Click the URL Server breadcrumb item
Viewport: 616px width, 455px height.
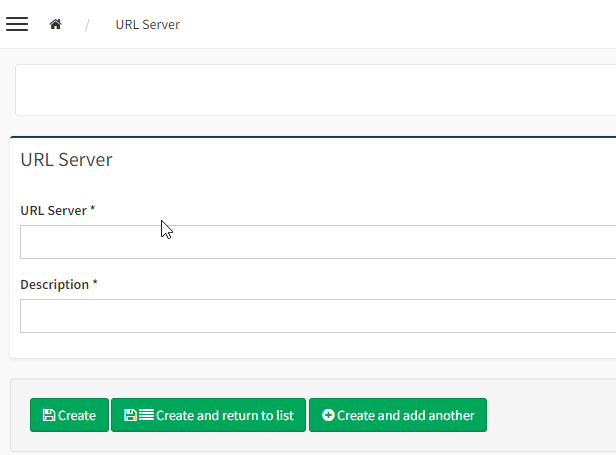[x=147, y=24]
